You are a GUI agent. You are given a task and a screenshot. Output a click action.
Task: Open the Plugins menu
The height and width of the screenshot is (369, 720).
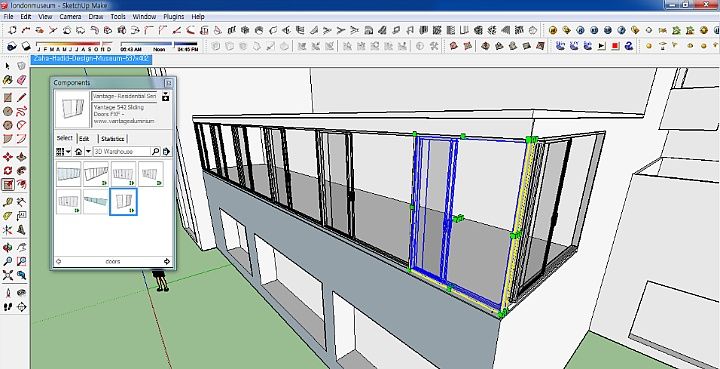click(x=174, y=17)
